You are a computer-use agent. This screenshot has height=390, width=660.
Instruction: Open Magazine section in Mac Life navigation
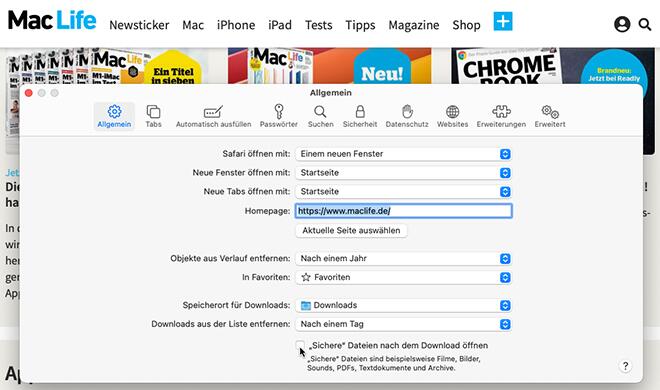[414, 25]
